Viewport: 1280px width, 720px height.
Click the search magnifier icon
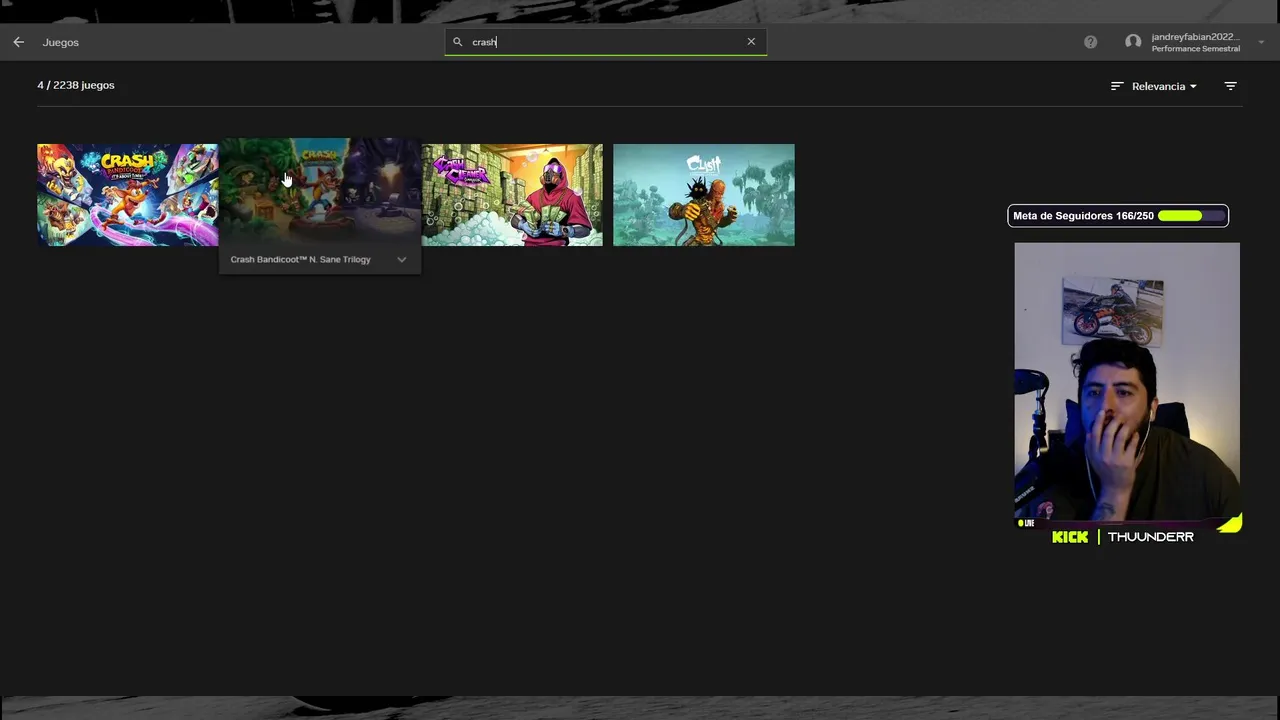[458, 42]
